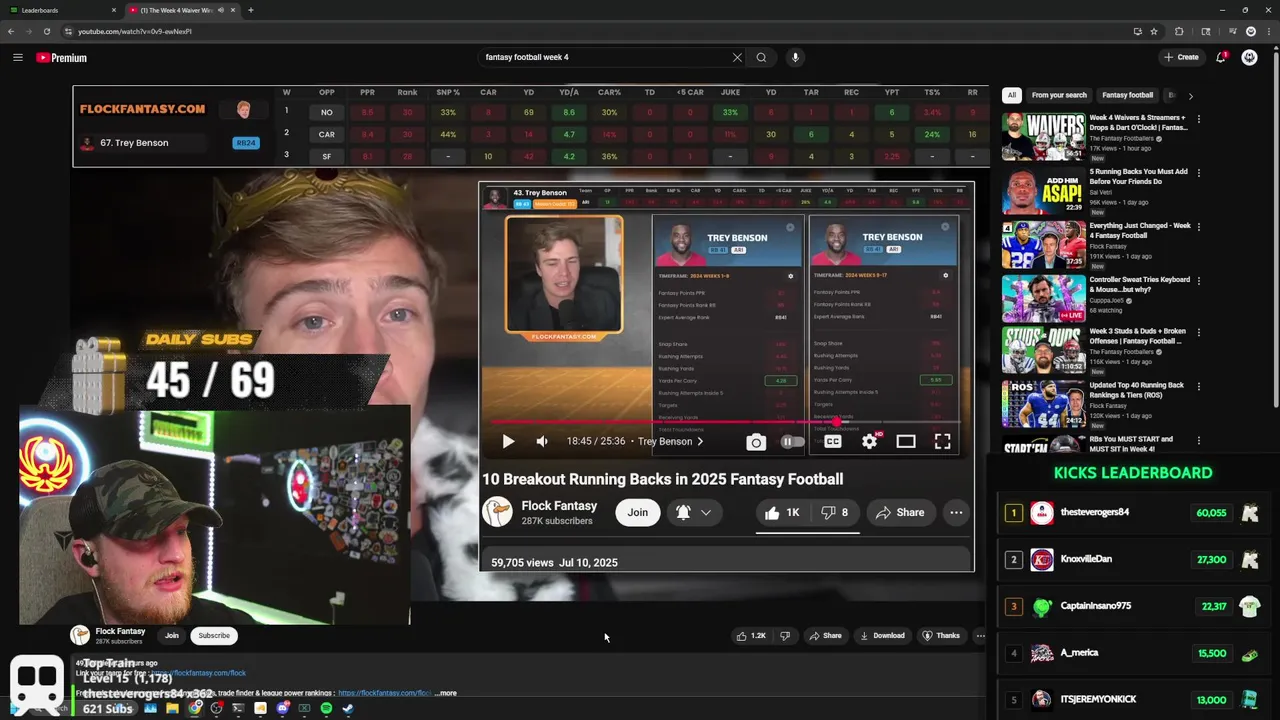1280x720 pixels.
Task: Click Download below the main video
Action: point(883,635)
